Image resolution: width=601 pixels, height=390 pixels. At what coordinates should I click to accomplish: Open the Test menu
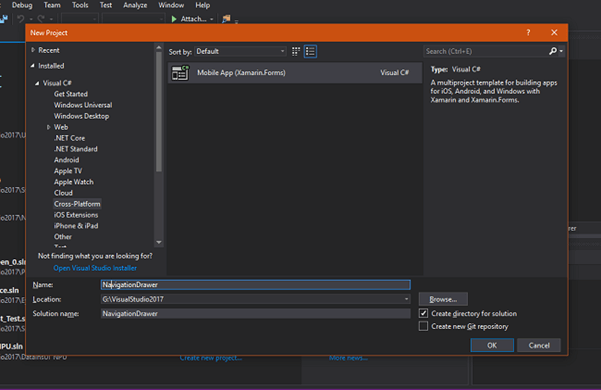(106, 5)
